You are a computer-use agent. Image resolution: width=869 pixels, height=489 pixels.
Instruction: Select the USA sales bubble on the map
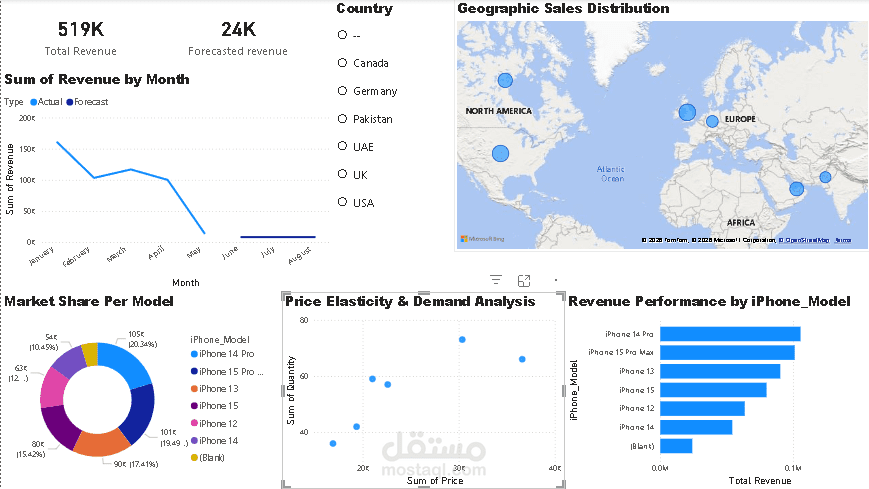point(500,153)
